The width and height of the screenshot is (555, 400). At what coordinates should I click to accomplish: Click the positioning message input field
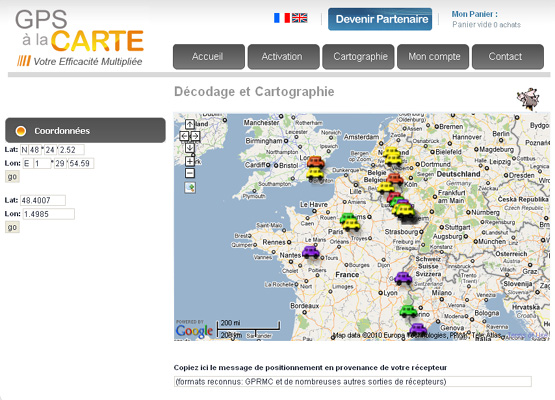click(x=353, y=382)
